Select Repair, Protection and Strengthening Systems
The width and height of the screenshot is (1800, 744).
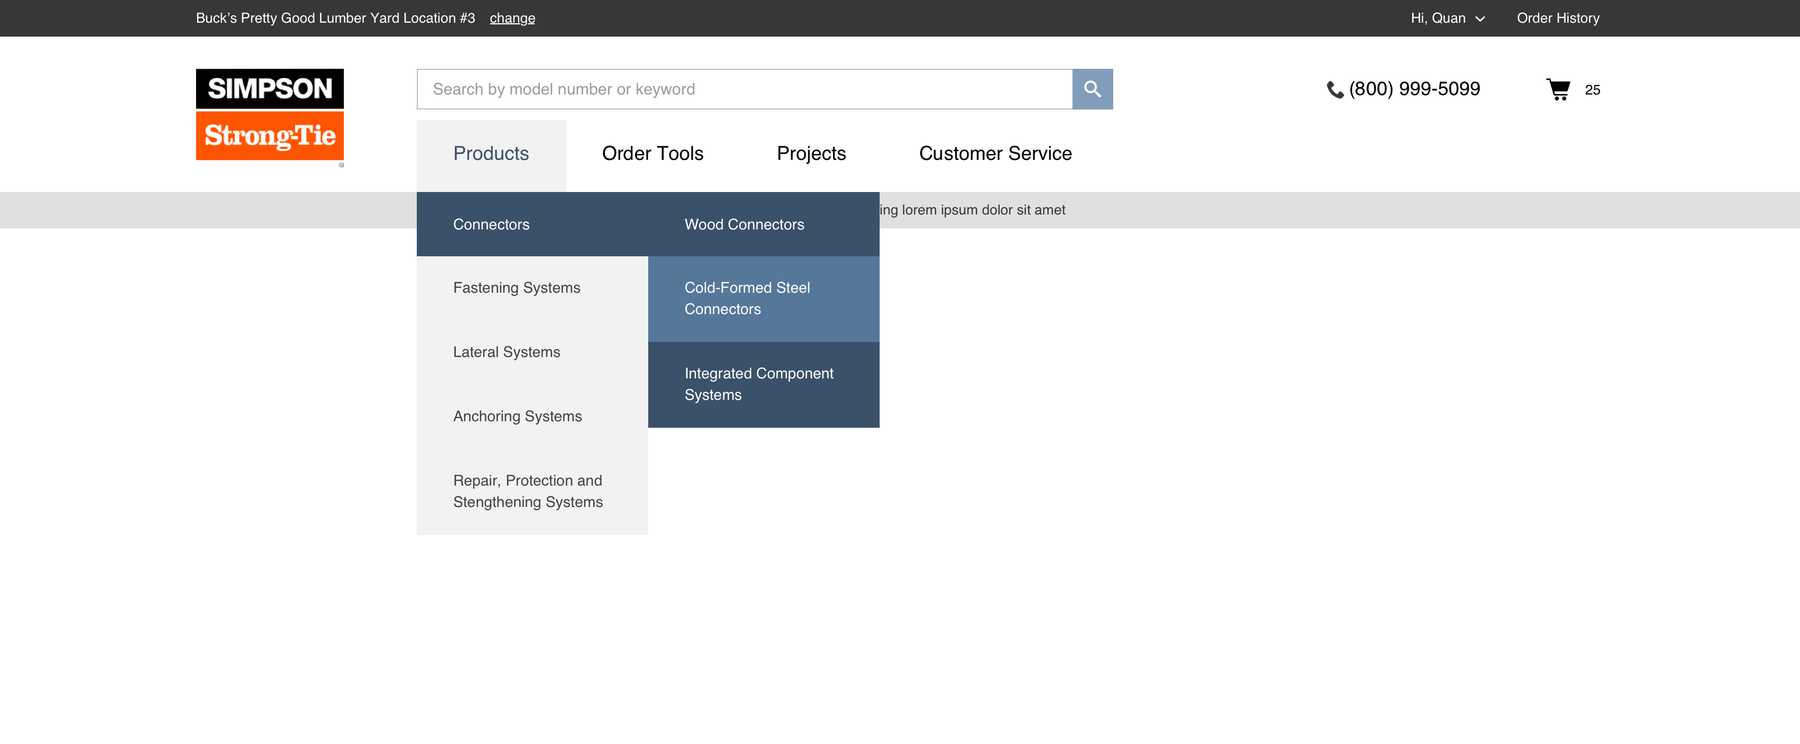point(528,492)
